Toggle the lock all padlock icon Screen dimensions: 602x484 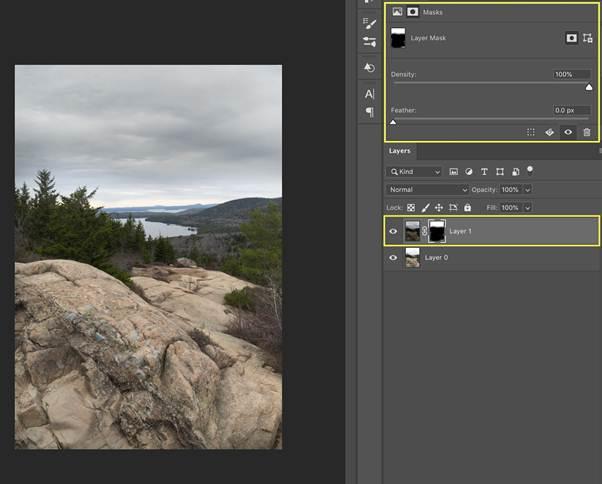468,207
